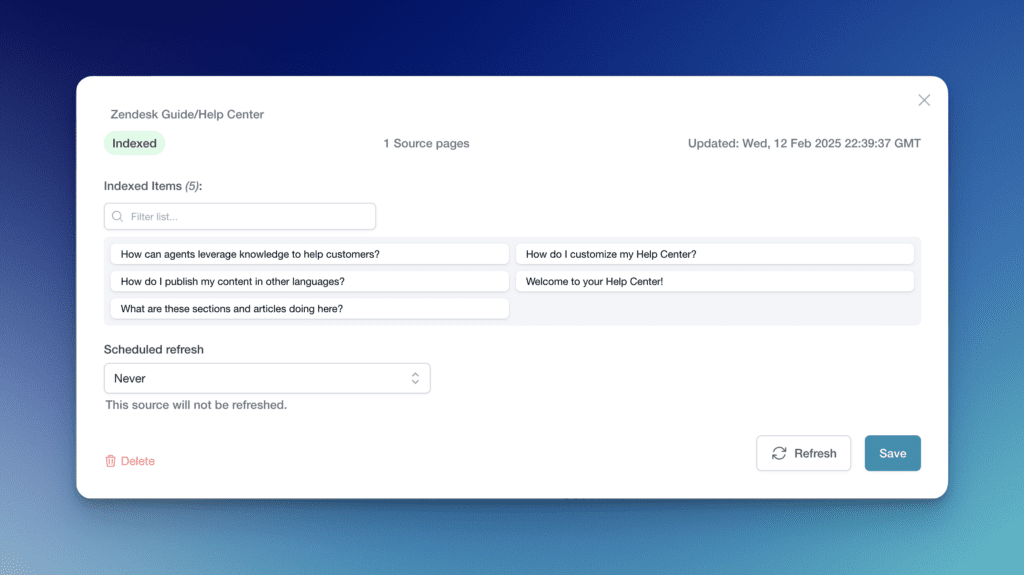Open the Scheduled refresh dropdown
Image resolution: width=1024 pixels, height=575 pixels.
(x=266, y=378)
